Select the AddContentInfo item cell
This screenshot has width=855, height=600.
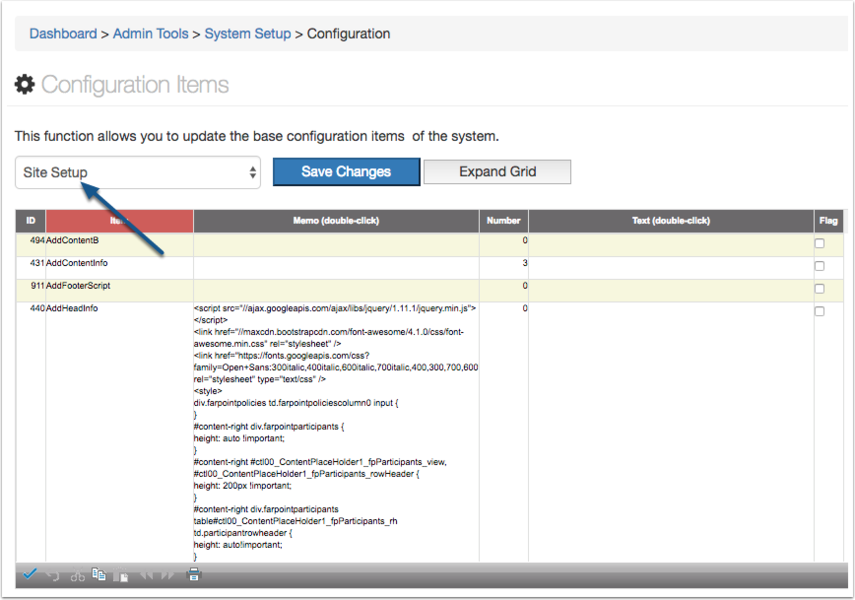tap(119, 267)
